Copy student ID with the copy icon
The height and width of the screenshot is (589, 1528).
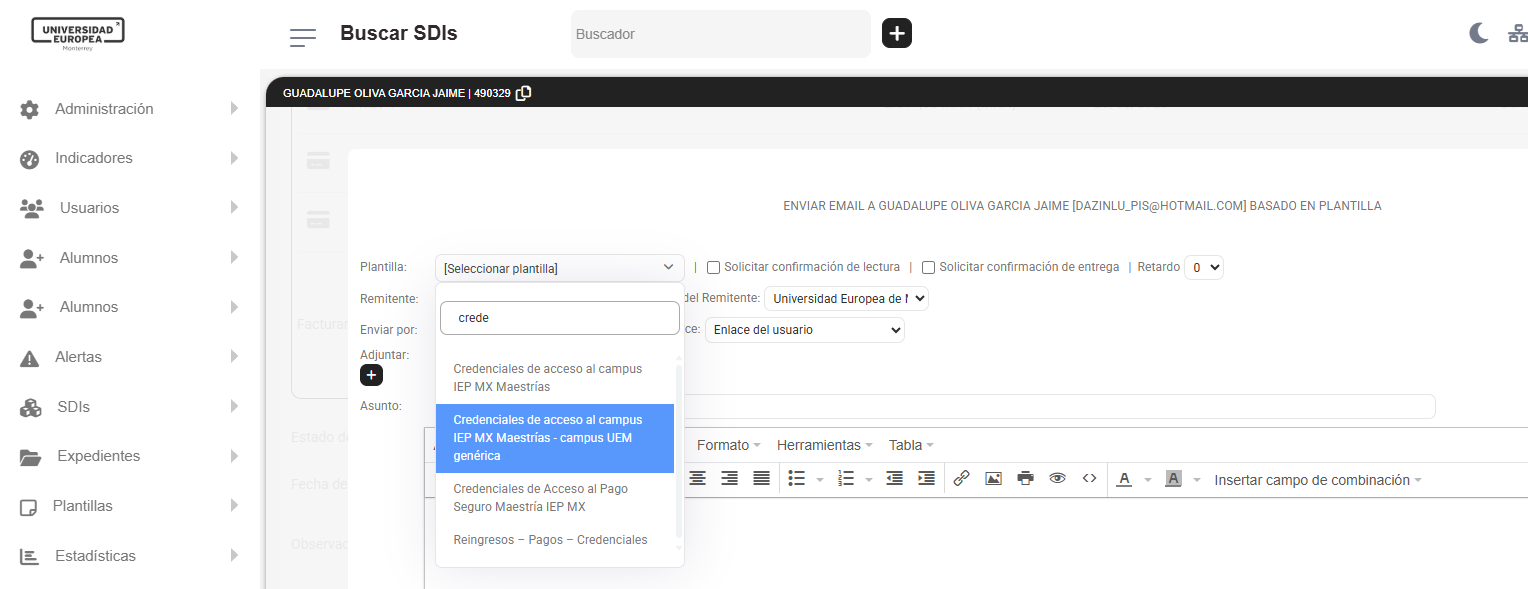tap(523, 93)
